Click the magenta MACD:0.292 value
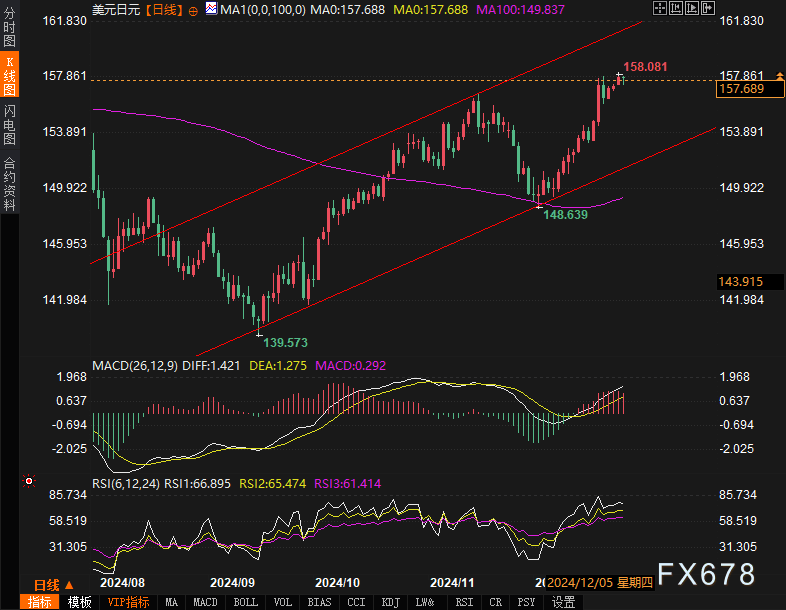The width and height of the screenshot is (786, 610). pos(350,365)
